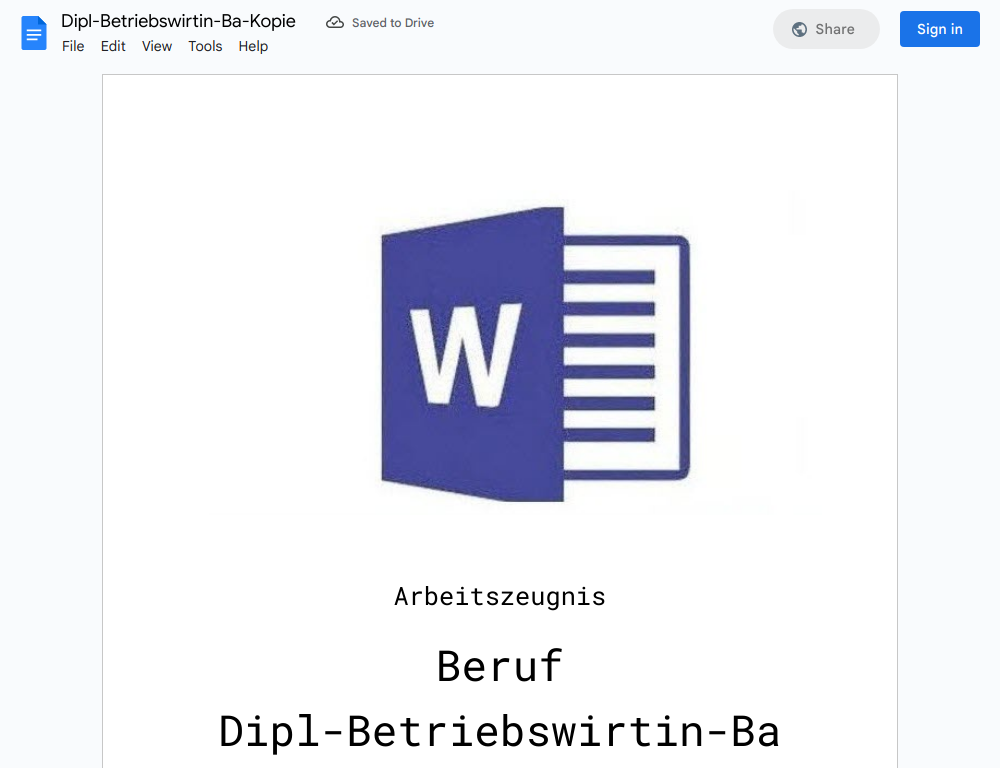Click the Word logo image in document
This screenshot has width=1000, height=768.
pos(536,354)
